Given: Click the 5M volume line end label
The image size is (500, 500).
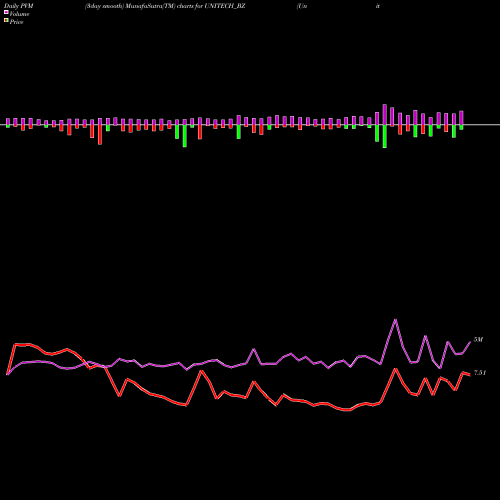Looking at the screenshot, I should coord(478,340).
